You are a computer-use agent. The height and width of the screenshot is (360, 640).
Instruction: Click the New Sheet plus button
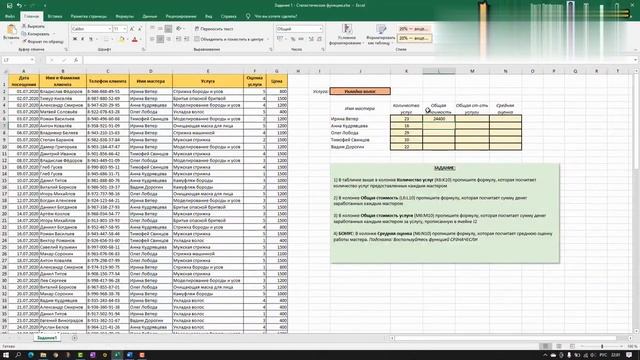click(74, 338)
